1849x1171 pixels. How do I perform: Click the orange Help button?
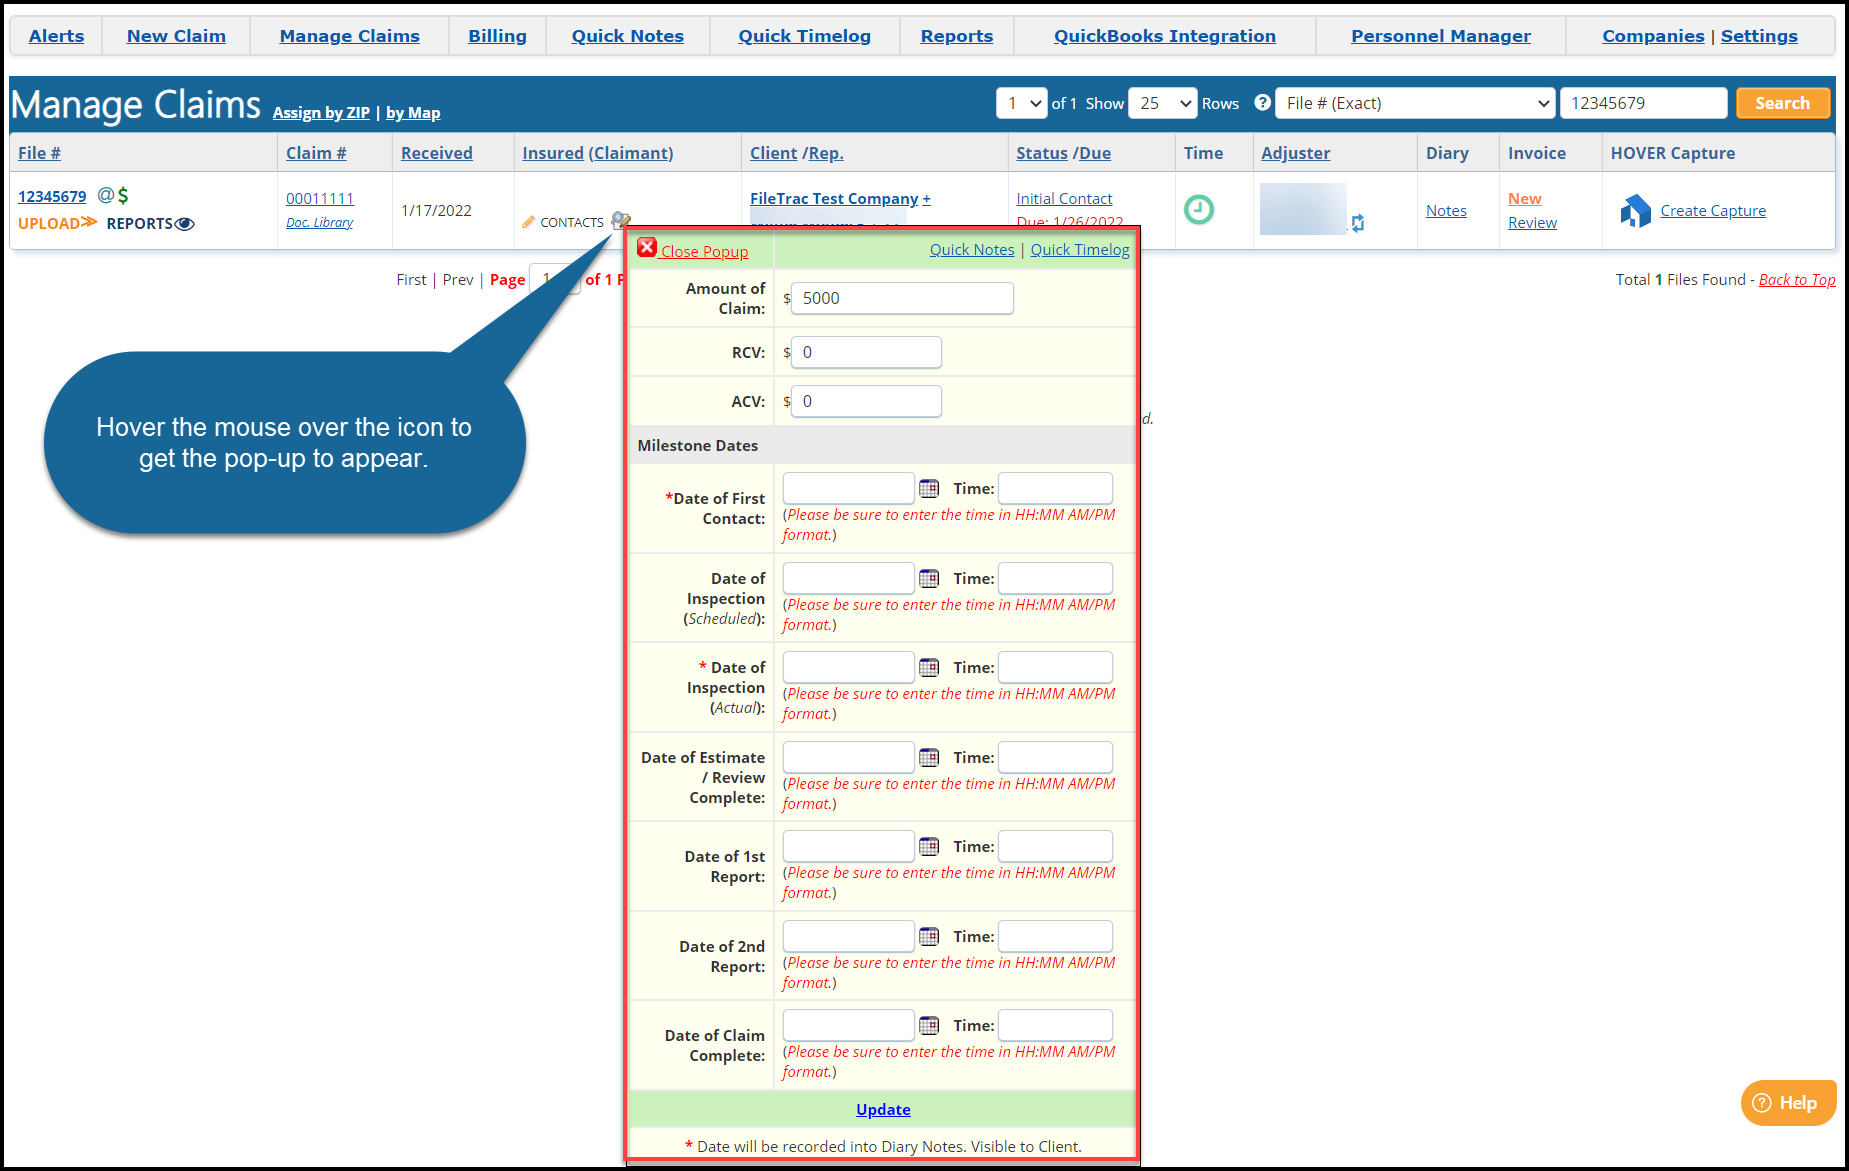click(1788, 1103)
